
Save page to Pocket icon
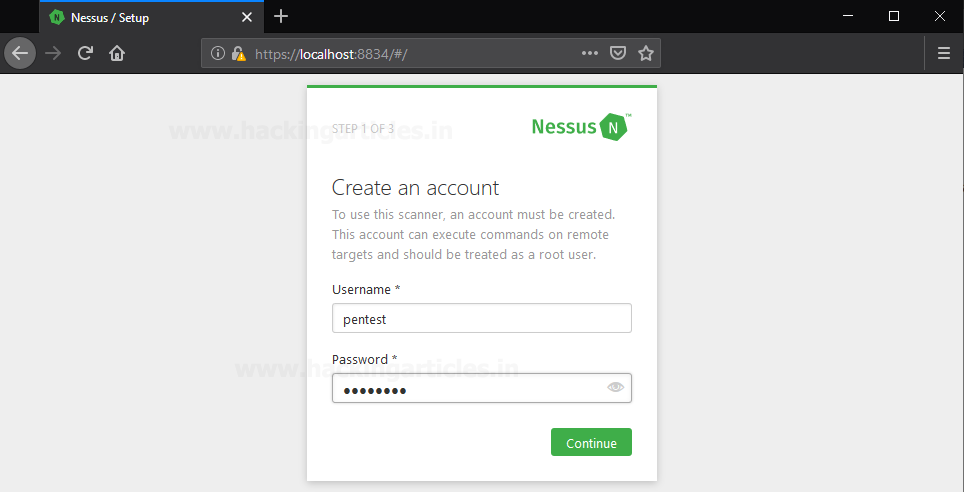click(x=618, y=54)
